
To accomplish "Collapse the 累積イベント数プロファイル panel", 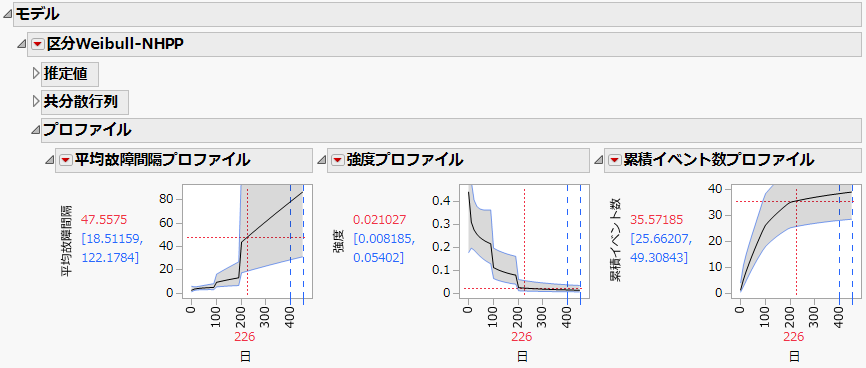I will [x=598, y=160].
